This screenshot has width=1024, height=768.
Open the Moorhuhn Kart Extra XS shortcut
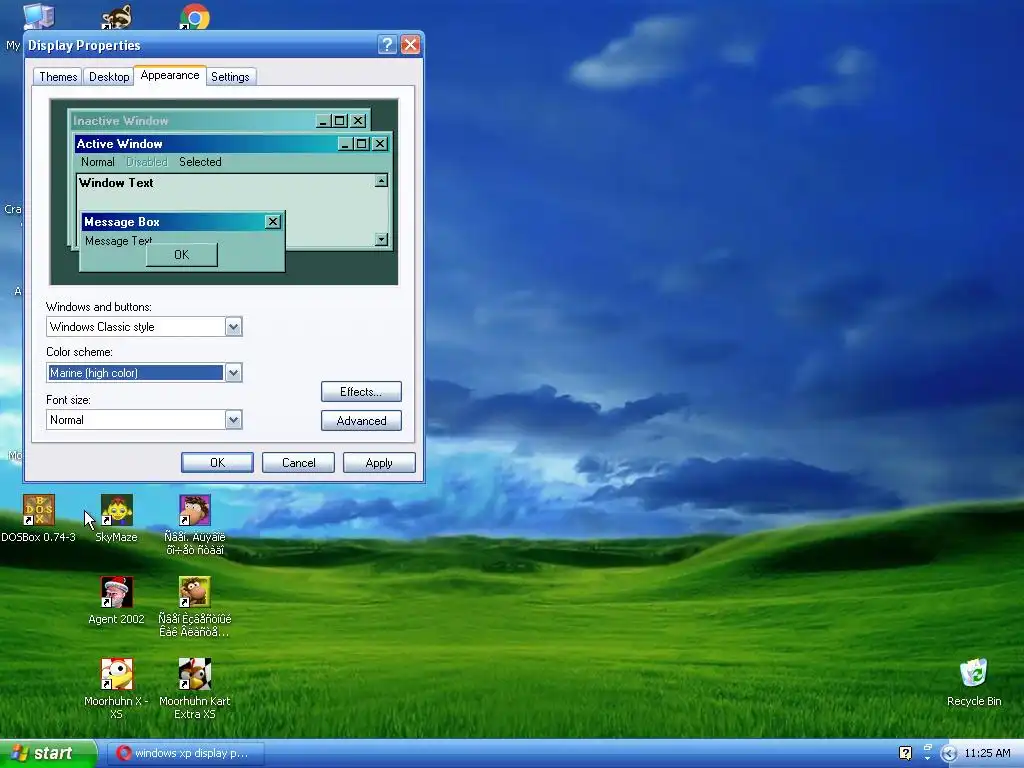coord(195,674)
